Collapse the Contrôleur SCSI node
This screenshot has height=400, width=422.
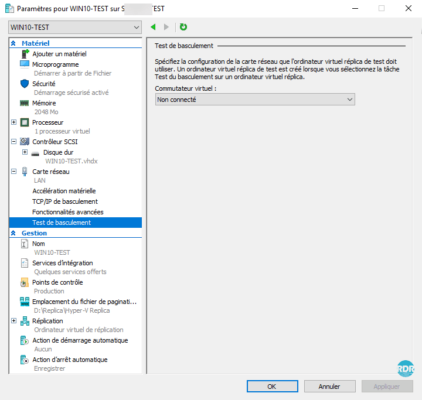pos(14,141)
